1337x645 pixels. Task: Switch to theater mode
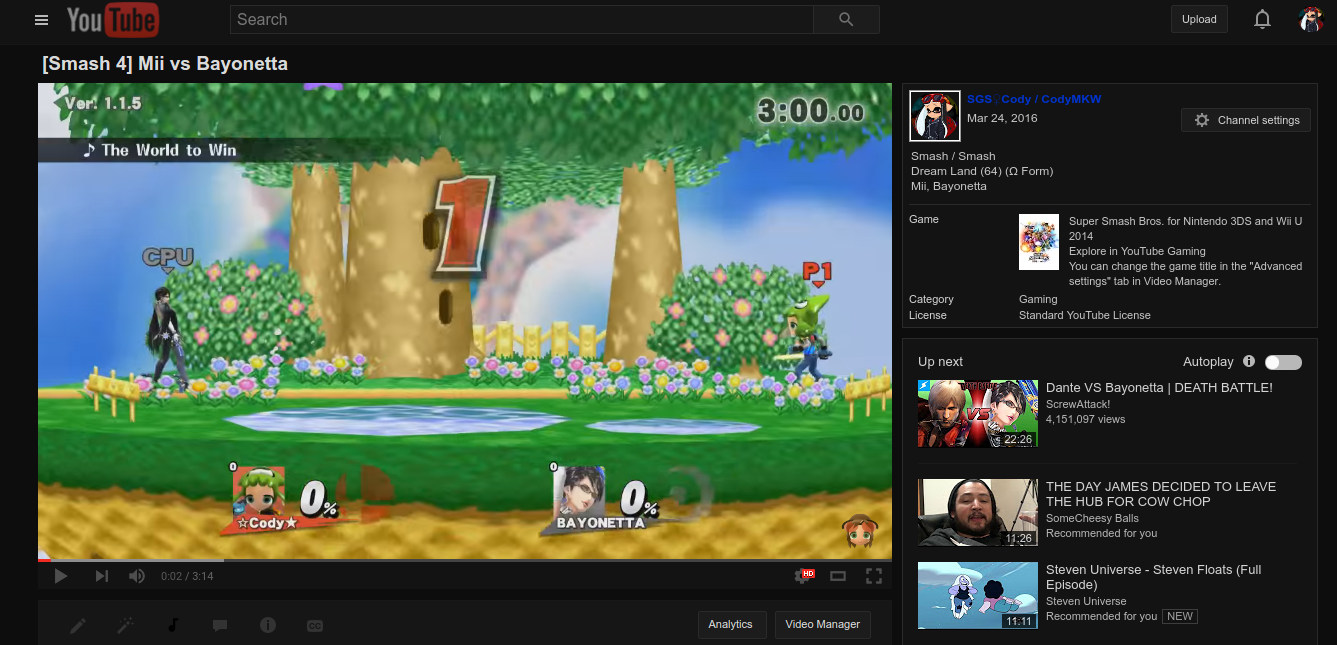pos(838,576)
